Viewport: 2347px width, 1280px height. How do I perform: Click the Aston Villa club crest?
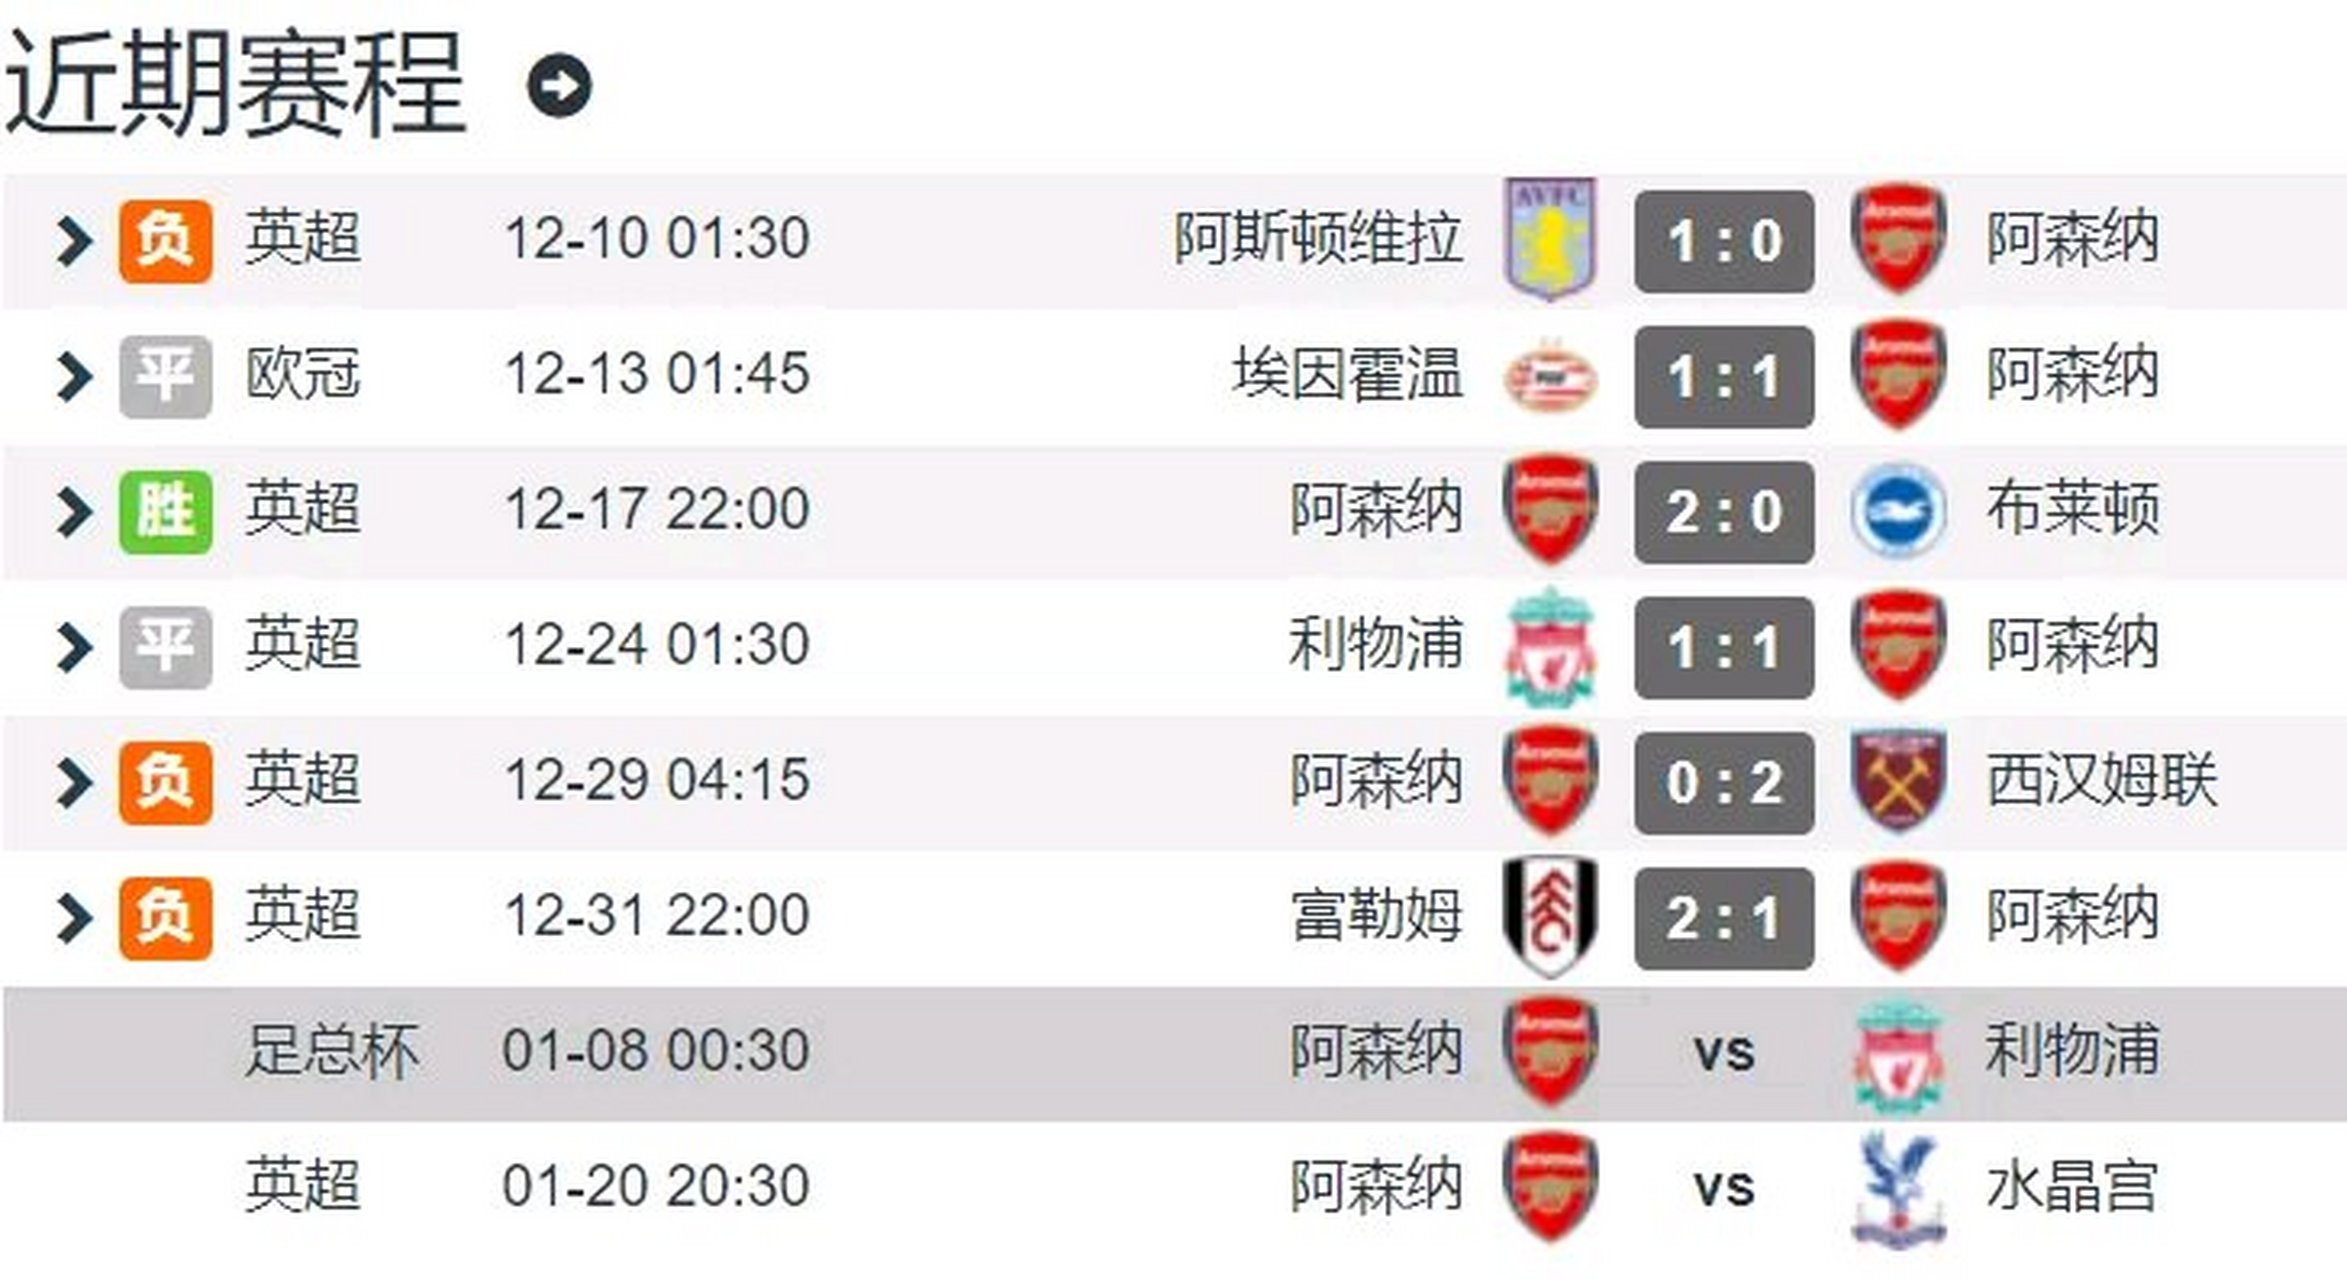tap(1550, 239)
